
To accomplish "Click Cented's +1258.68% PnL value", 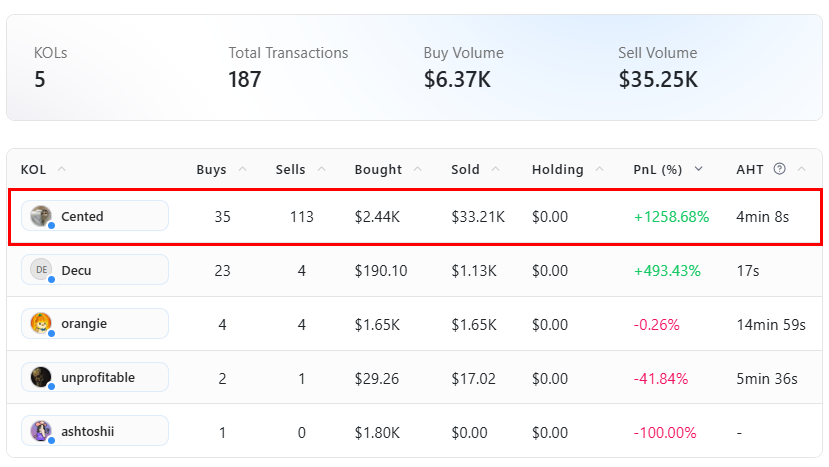I will point(671,217).
